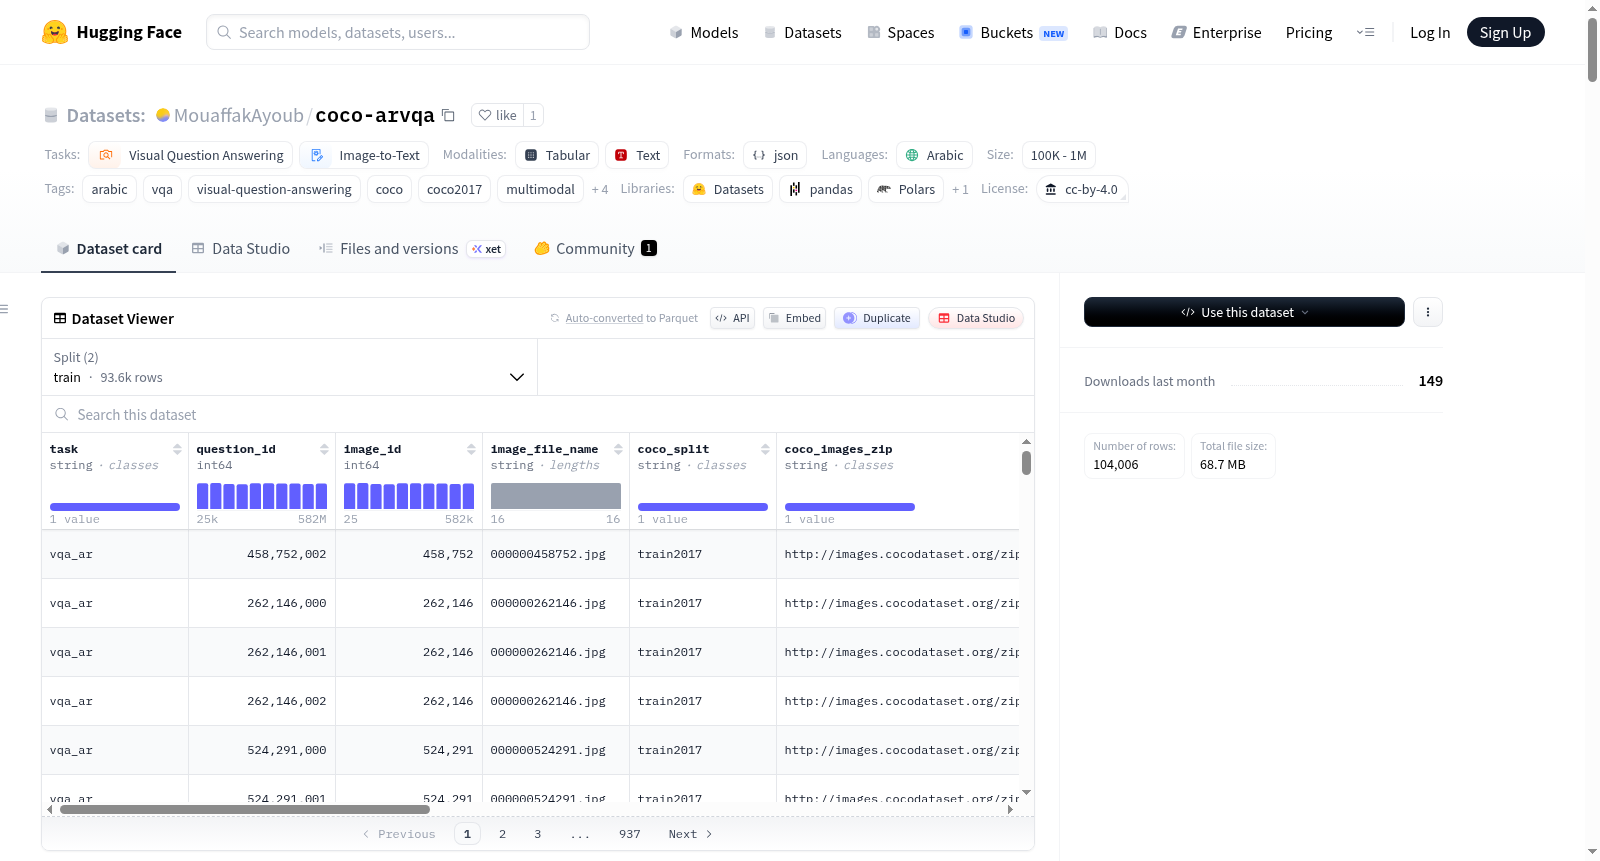Click the left sidebar hamburger icon
The width and height of the screenshot is (1600, 861).
tap(4, 309)
